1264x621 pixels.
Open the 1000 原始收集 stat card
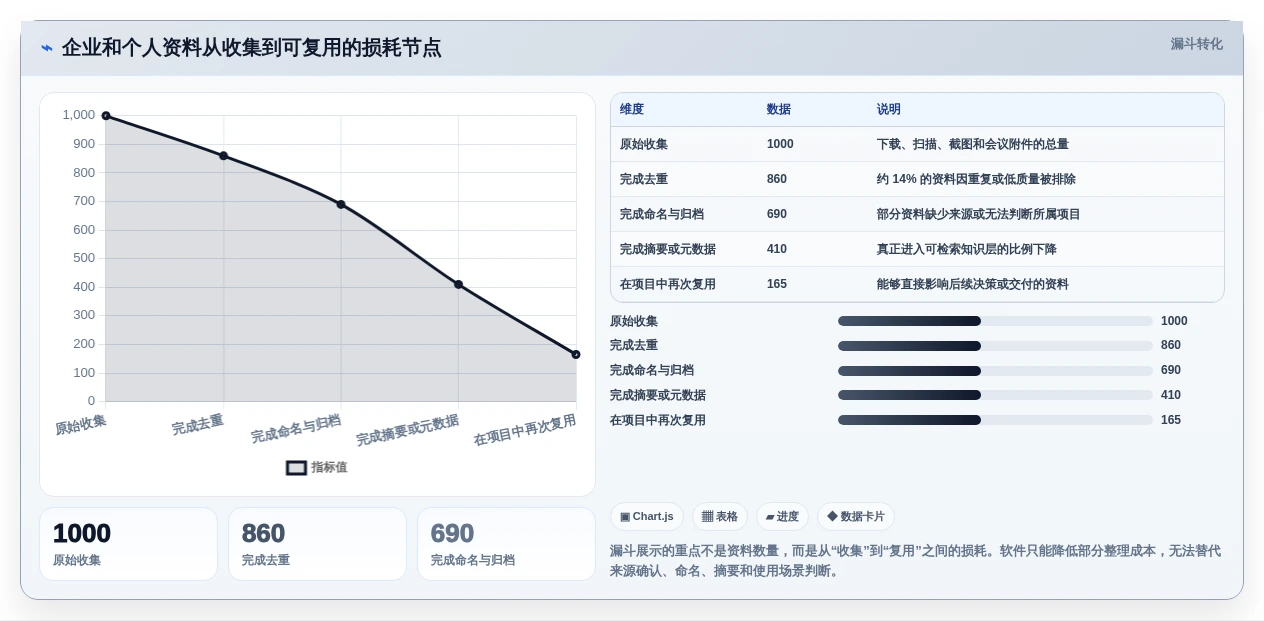coord(128,544)
